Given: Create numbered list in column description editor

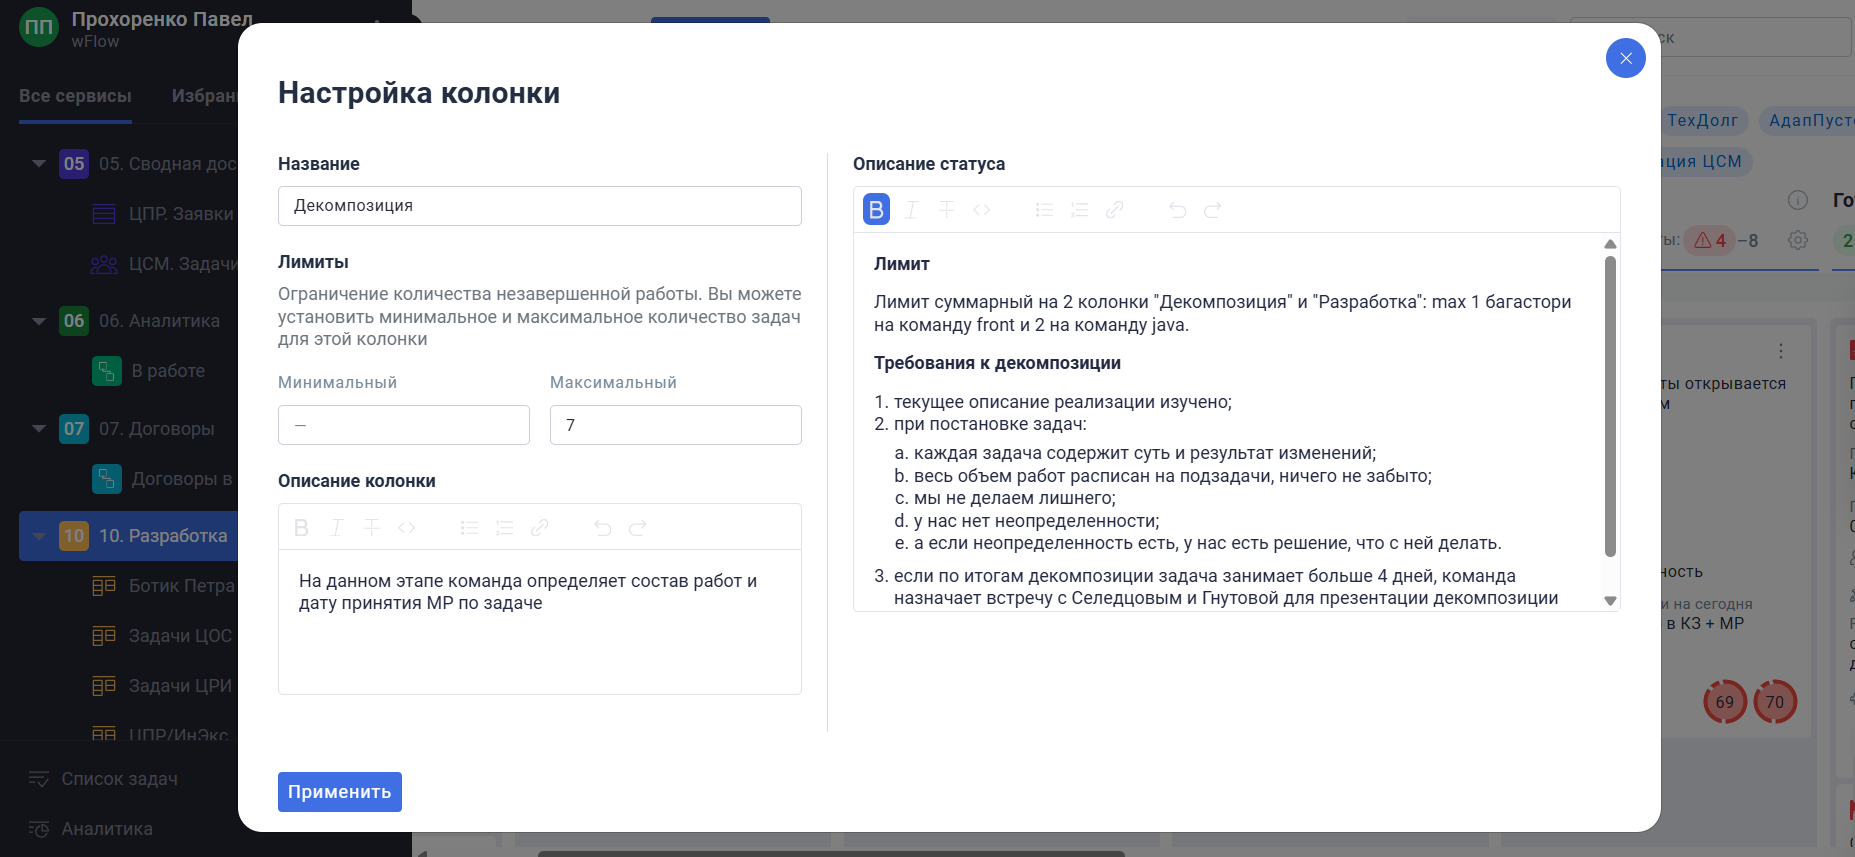Looking at the screenshot, I should click(504, 527).
